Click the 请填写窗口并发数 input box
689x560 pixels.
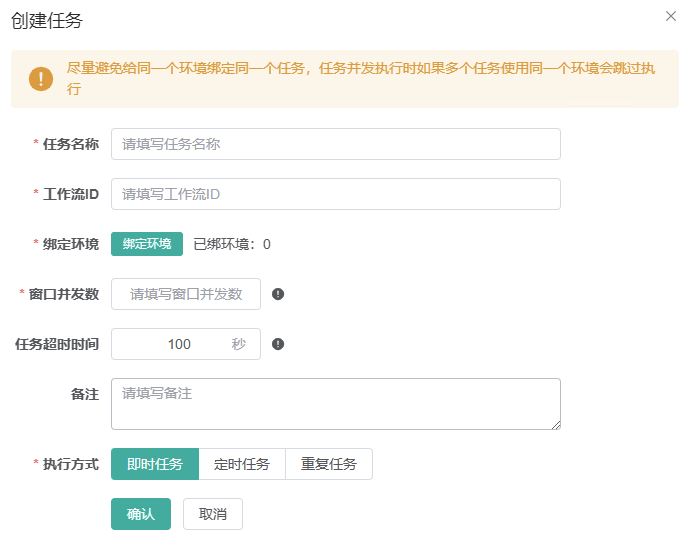tap(186, 294)
